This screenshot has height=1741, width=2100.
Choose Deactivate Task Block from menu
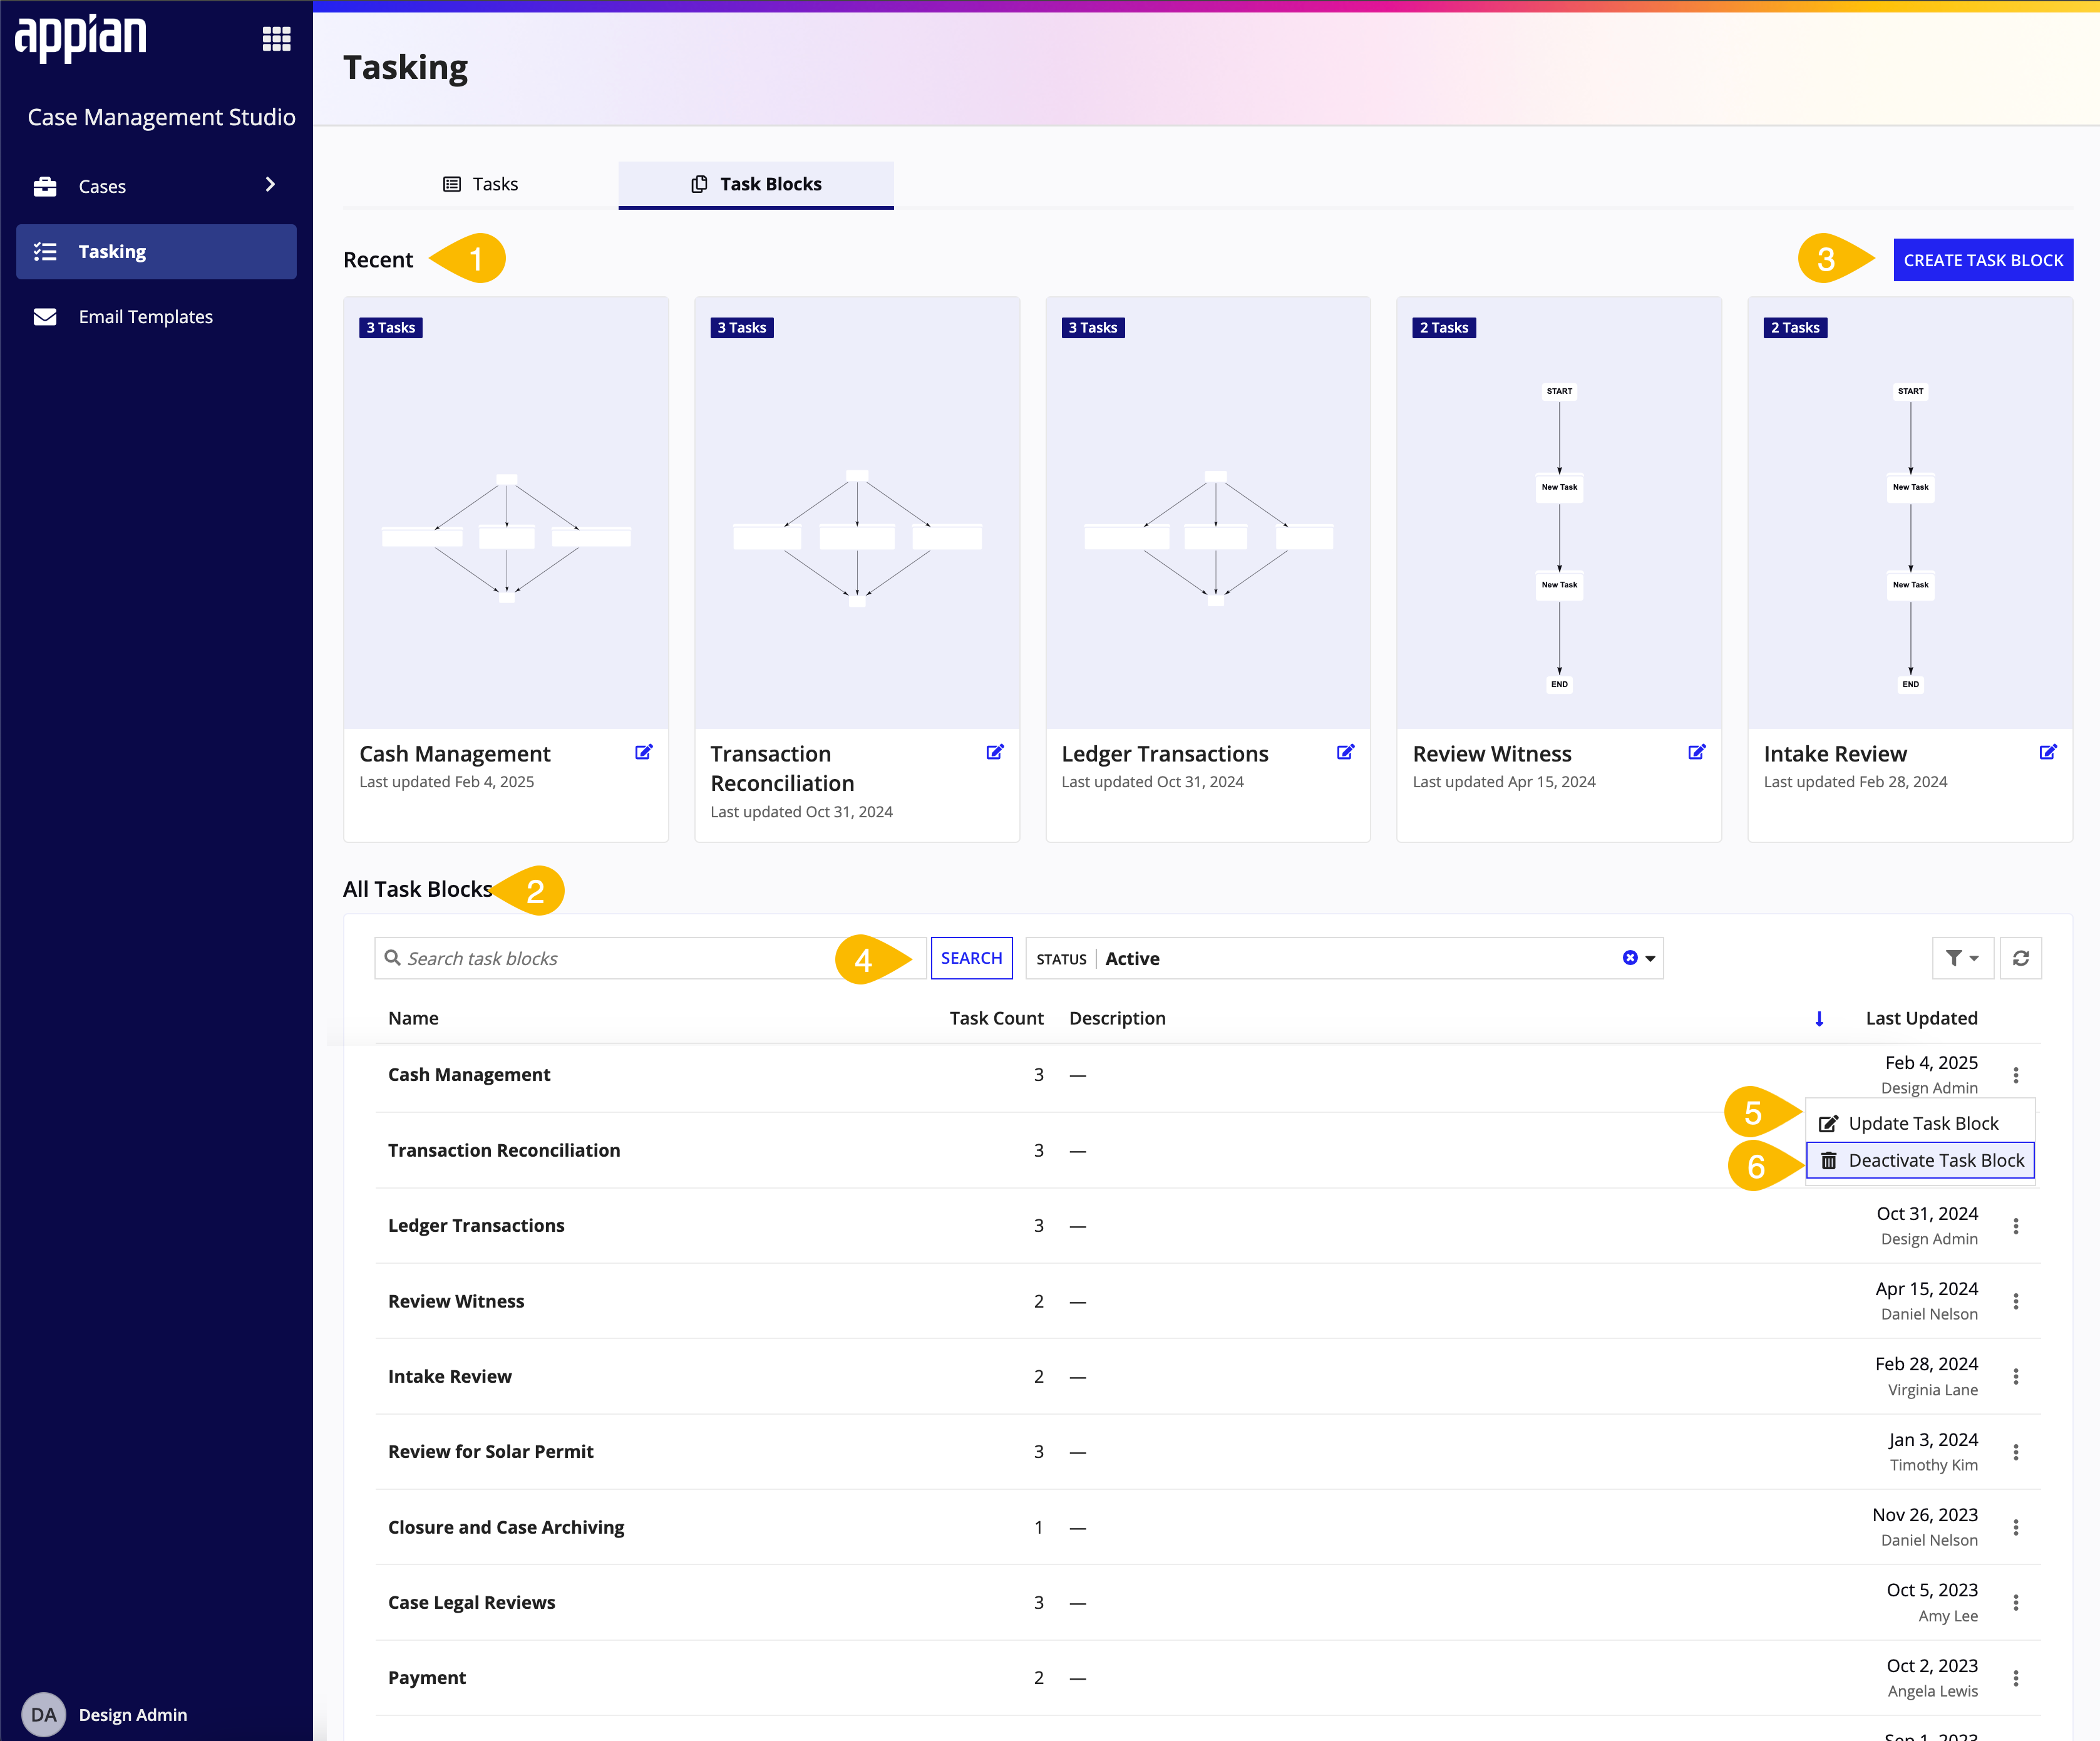click(x=1920, y=1160)
